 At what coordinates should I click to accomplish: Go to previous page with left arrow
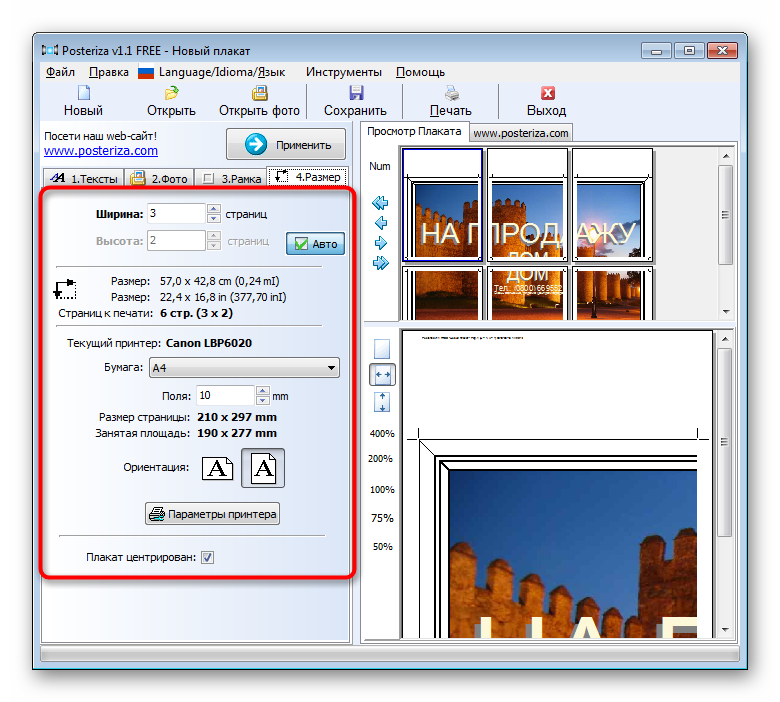pyautogui.click(x=381, y=223)
